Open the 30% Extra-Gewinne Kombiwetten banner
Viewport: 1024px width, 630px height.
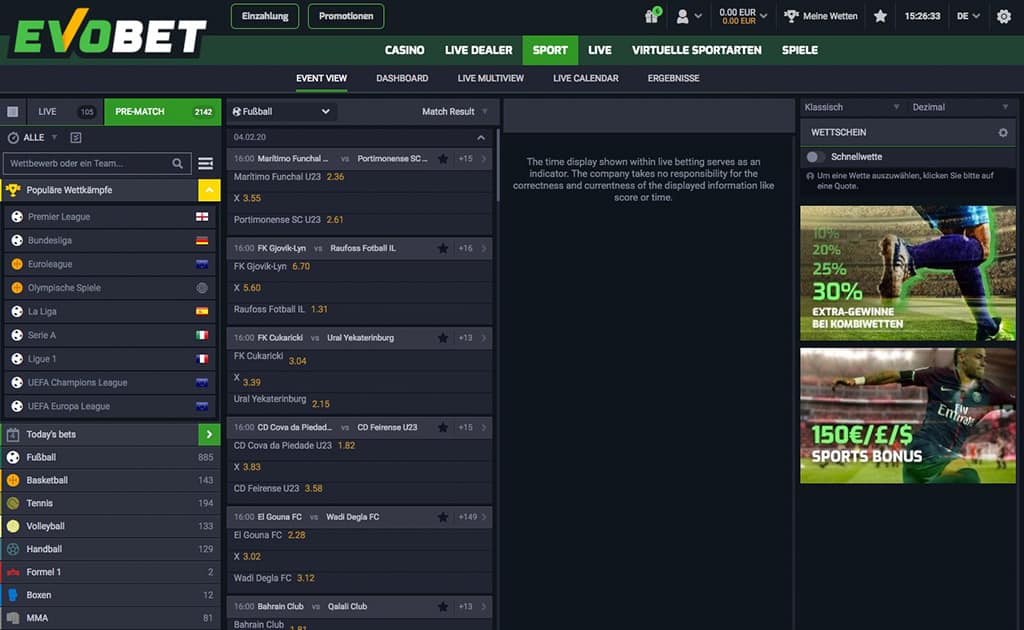[908, 273]
